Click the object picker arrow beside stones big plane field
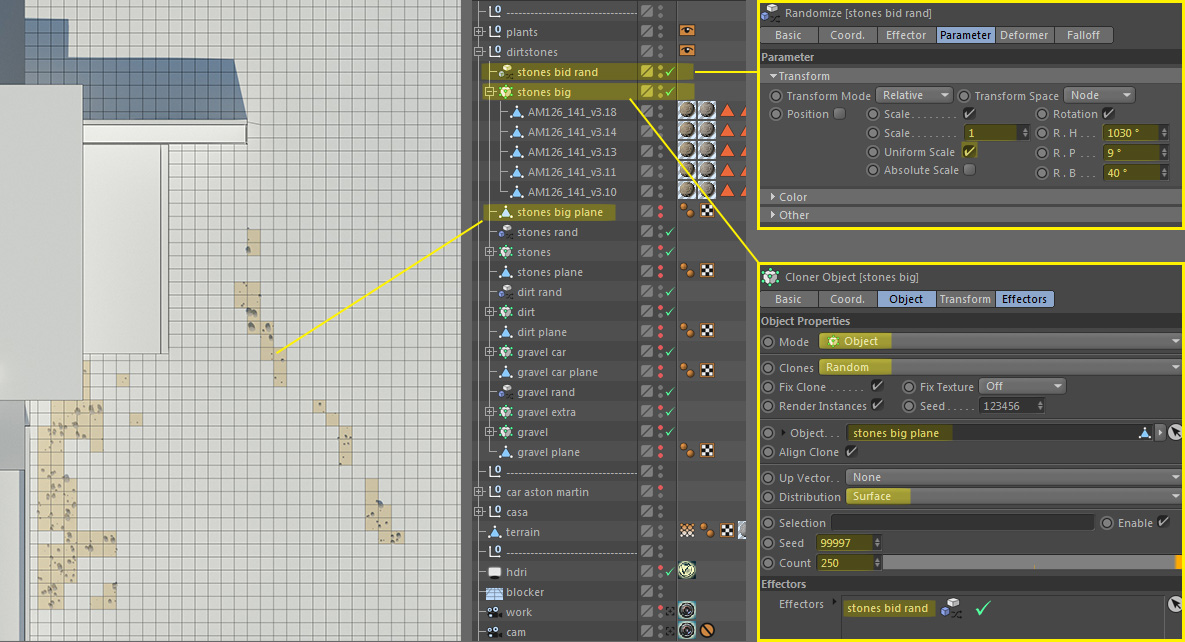The height and width of the screenshot is (642, 1185). (1160, 433)
